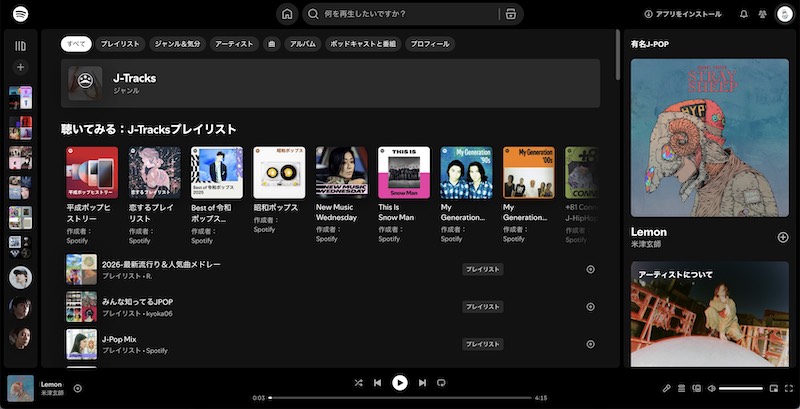Screen dimensions: 800x409
Task: Add 2026-最新流行り playlist to library
Action: tap(590, 269)
